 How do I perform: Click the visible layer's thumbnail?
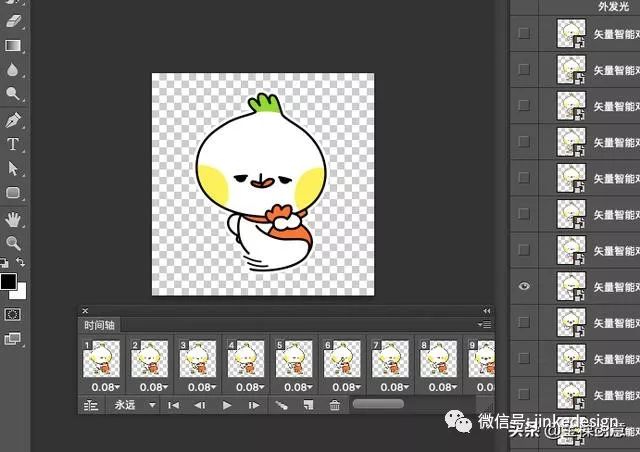tap(571, 287)
